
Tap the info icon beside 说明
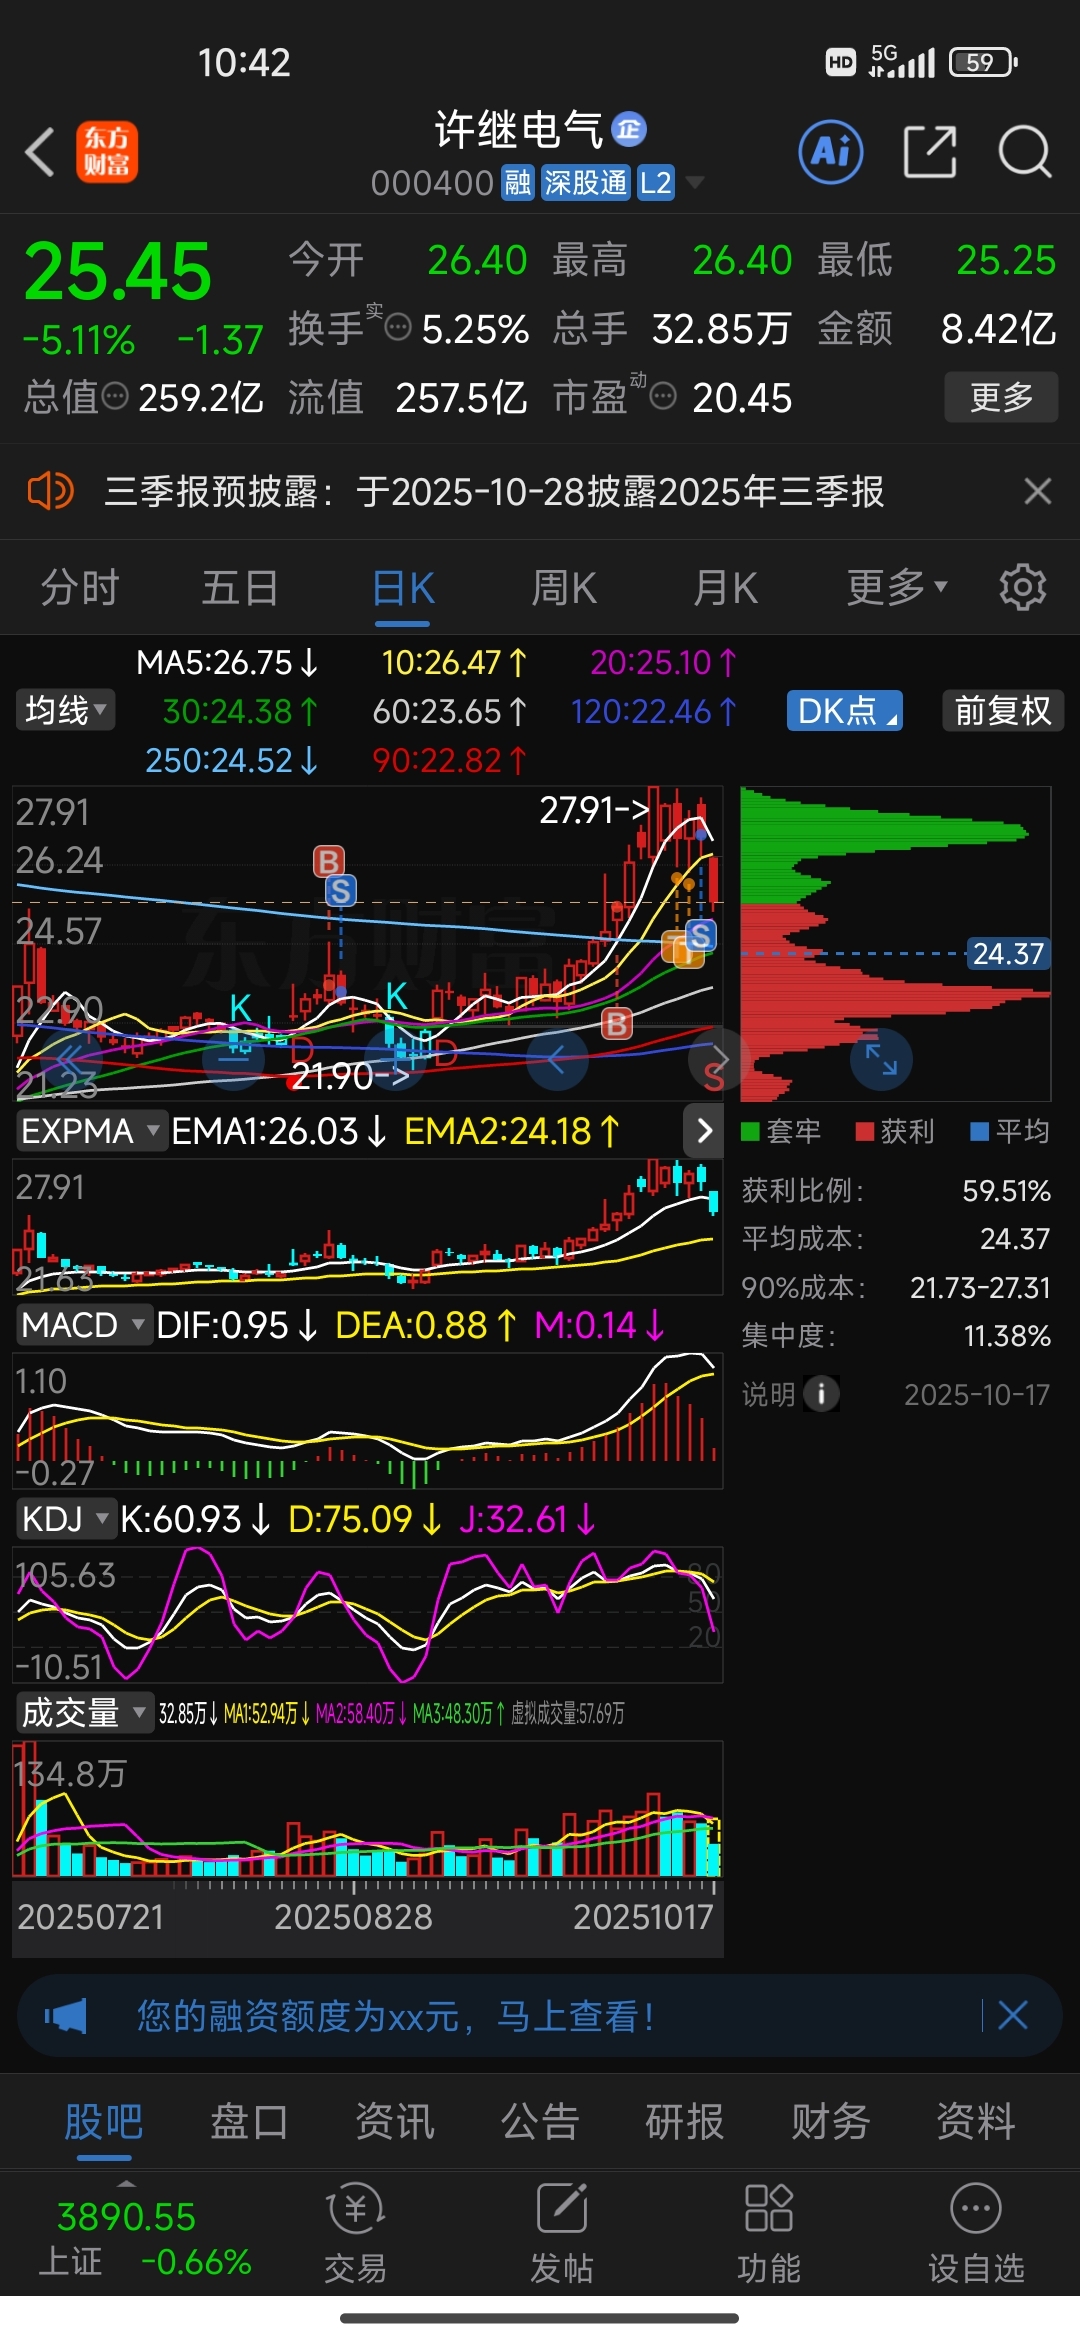pyautogui.click(x=821, y=1393)
